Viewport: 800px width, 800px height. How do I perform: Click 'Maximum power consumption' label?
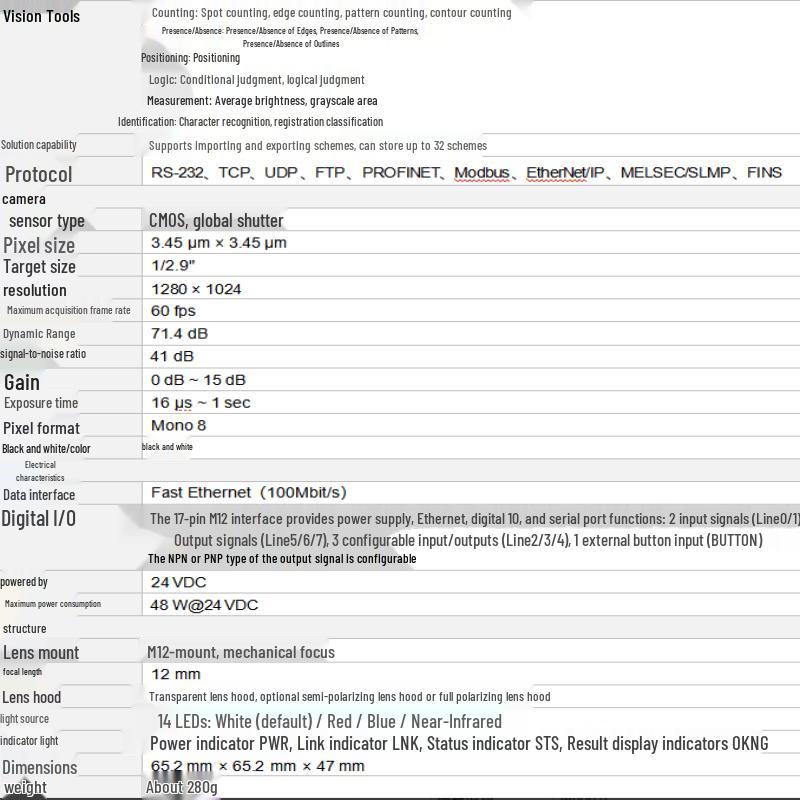pos(53,604)
